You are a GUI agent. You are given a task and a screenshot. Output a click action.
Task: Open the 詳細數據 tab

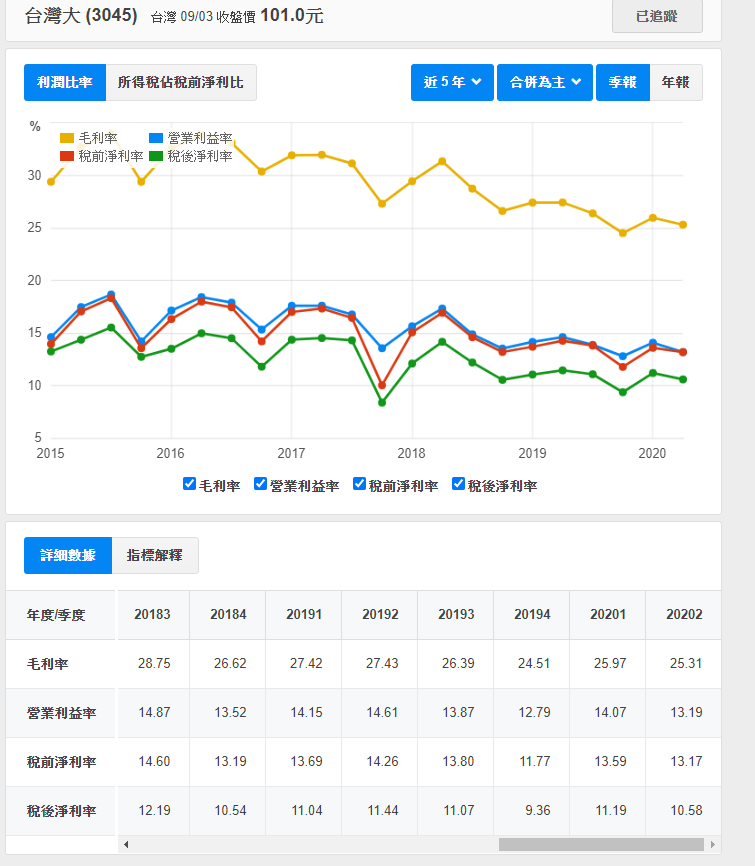click(68, 555)
